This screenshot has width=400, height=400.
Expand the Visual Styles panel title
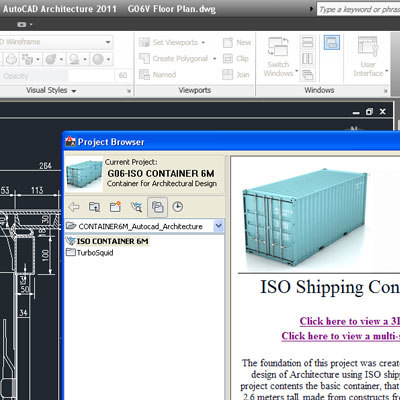pos(51,90)
